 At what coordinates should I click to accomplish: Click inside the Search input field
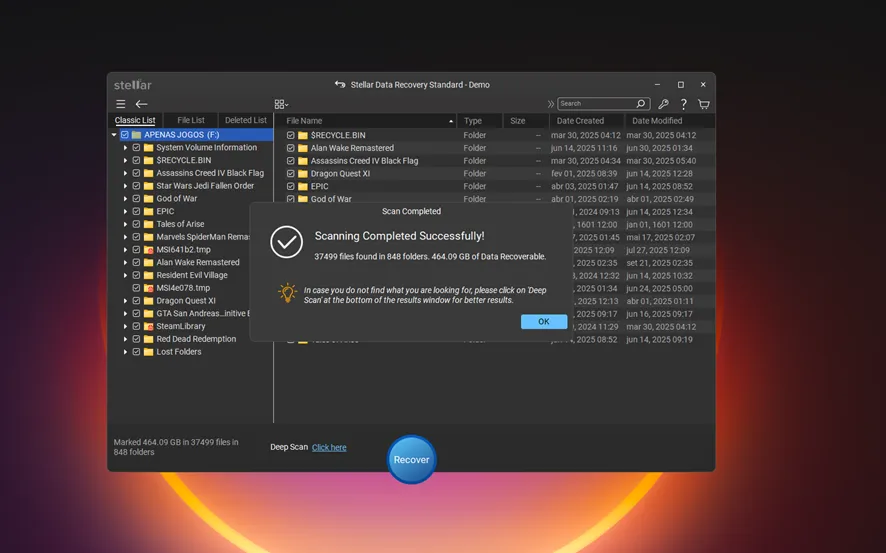(x=595, y=104)
